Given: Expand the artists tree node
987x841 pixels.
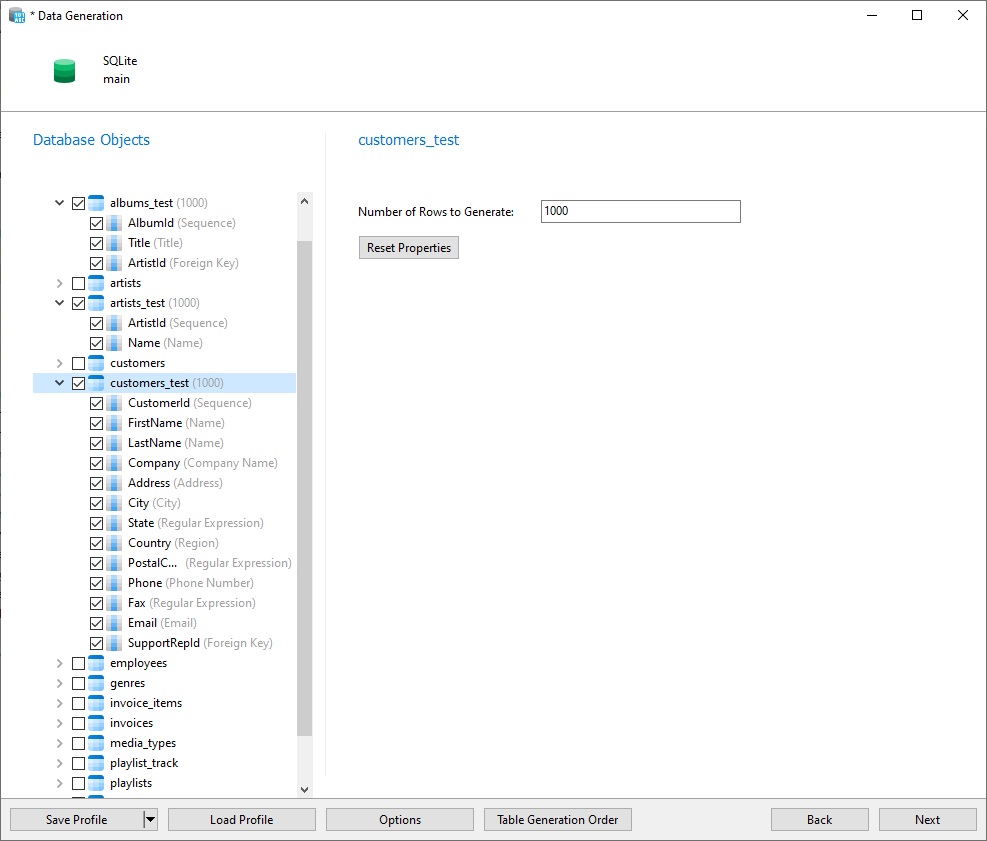Looking at the screenshot, I should point(59,283).
